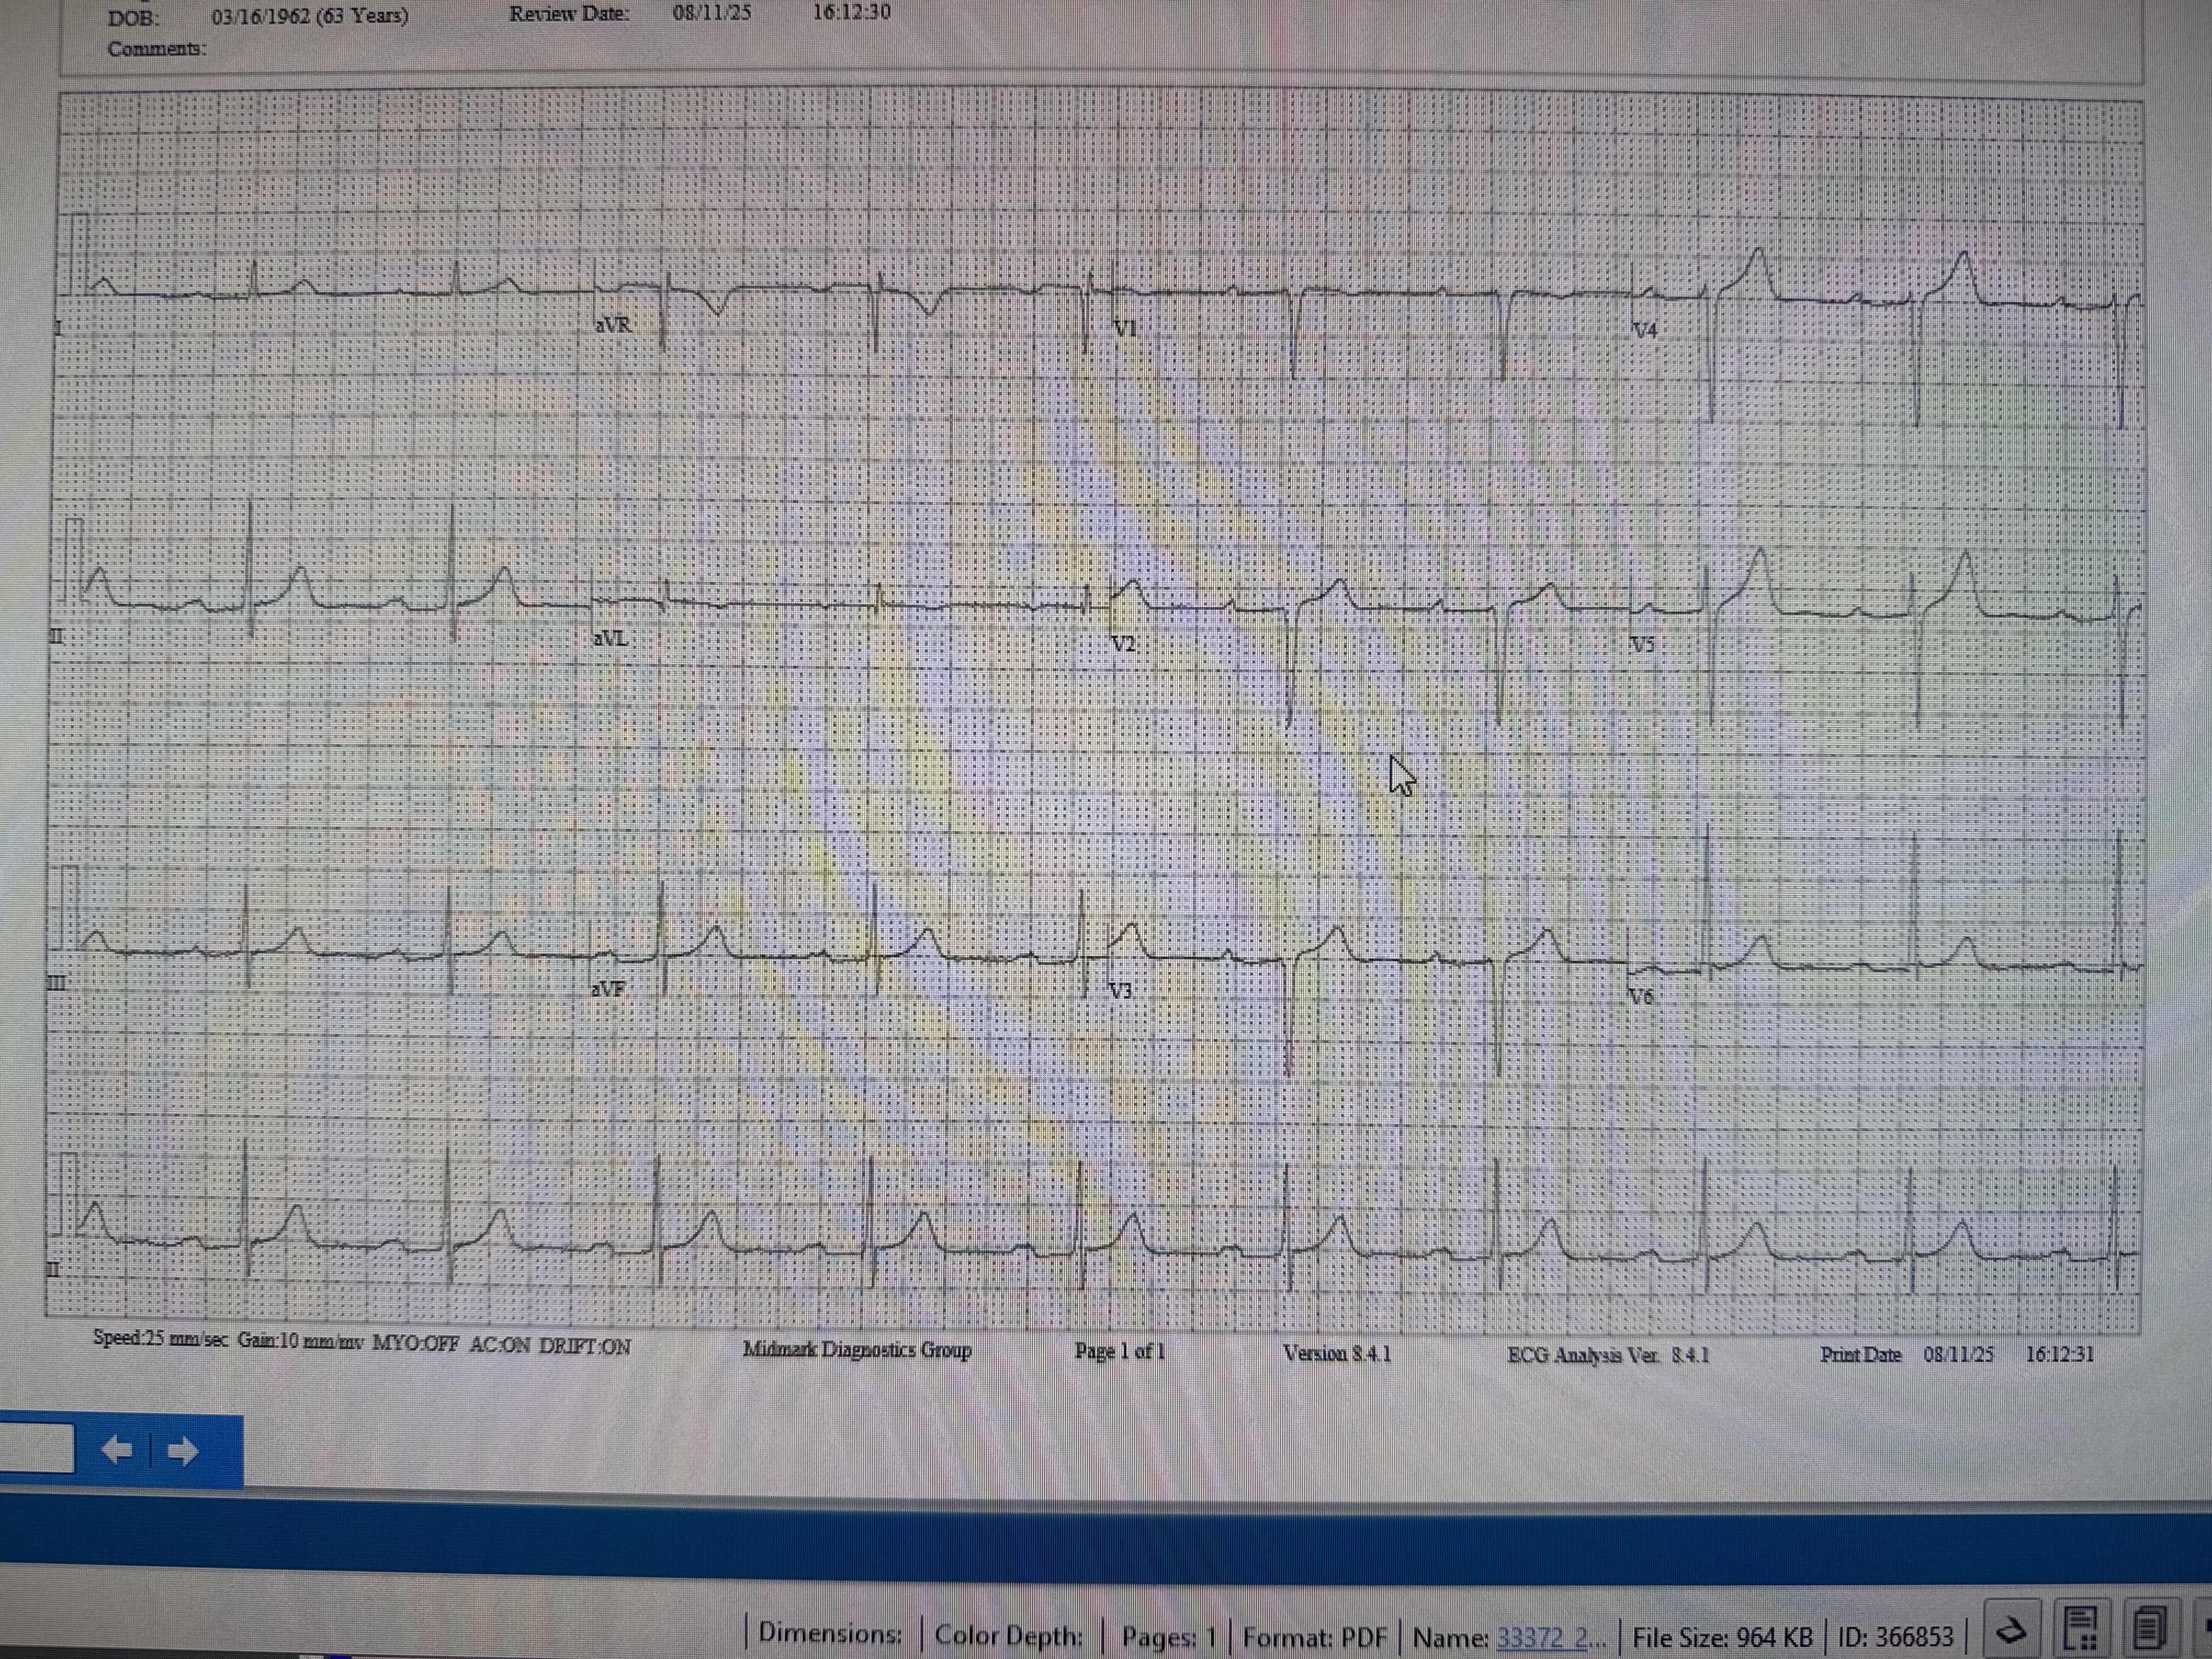
Task: Click the V1 lead label on the ECG
Action: click(1124, 329)
